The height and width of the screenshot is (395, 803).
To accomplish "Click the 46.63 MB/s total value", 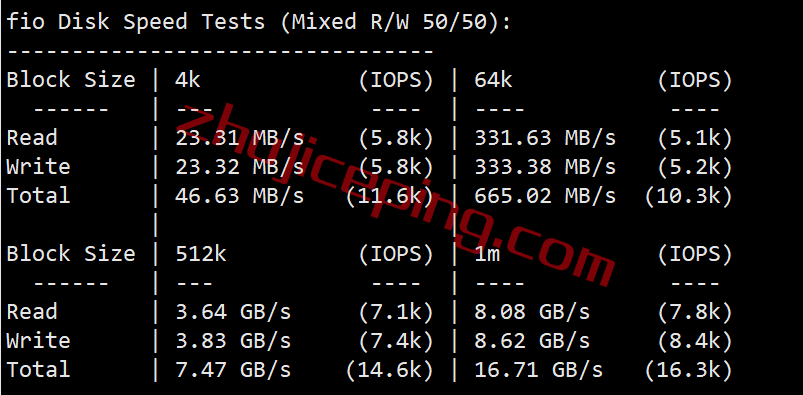I will 240,196.
